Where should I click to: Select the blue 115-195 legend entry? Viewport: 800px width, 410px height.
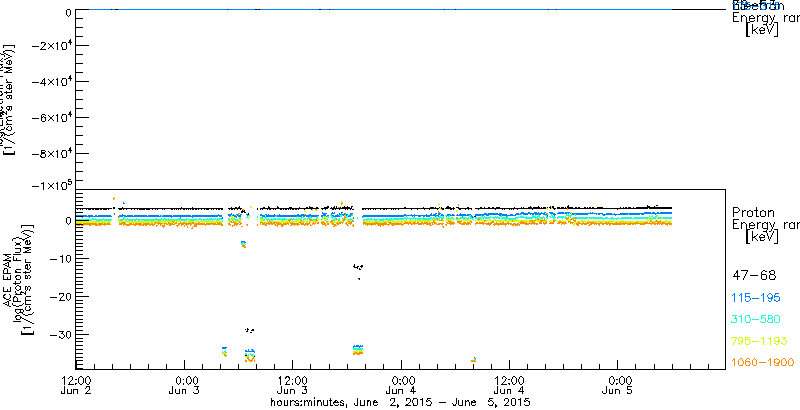(758, 298)
